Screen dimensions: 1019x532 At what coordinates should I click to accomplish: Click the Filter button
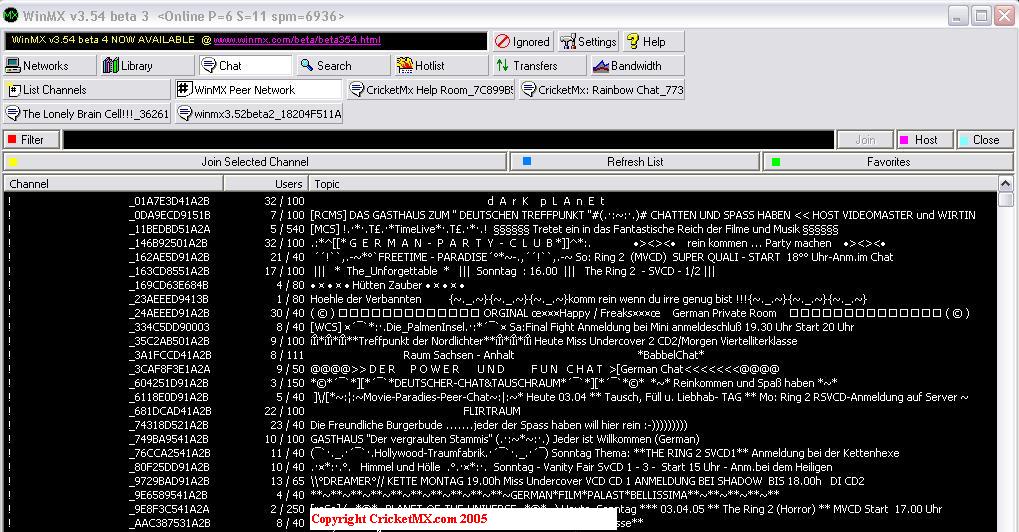click(x=31, y=140)
